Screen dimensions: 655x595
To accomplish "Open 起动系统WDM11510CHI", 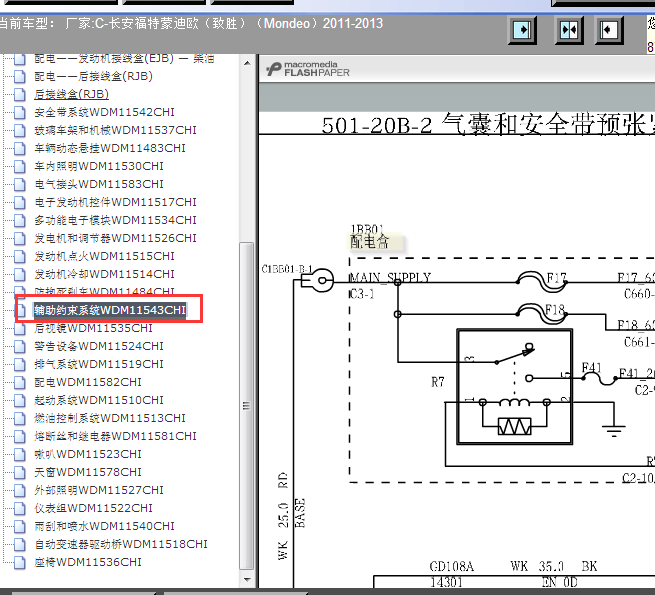I will point(99,400).
